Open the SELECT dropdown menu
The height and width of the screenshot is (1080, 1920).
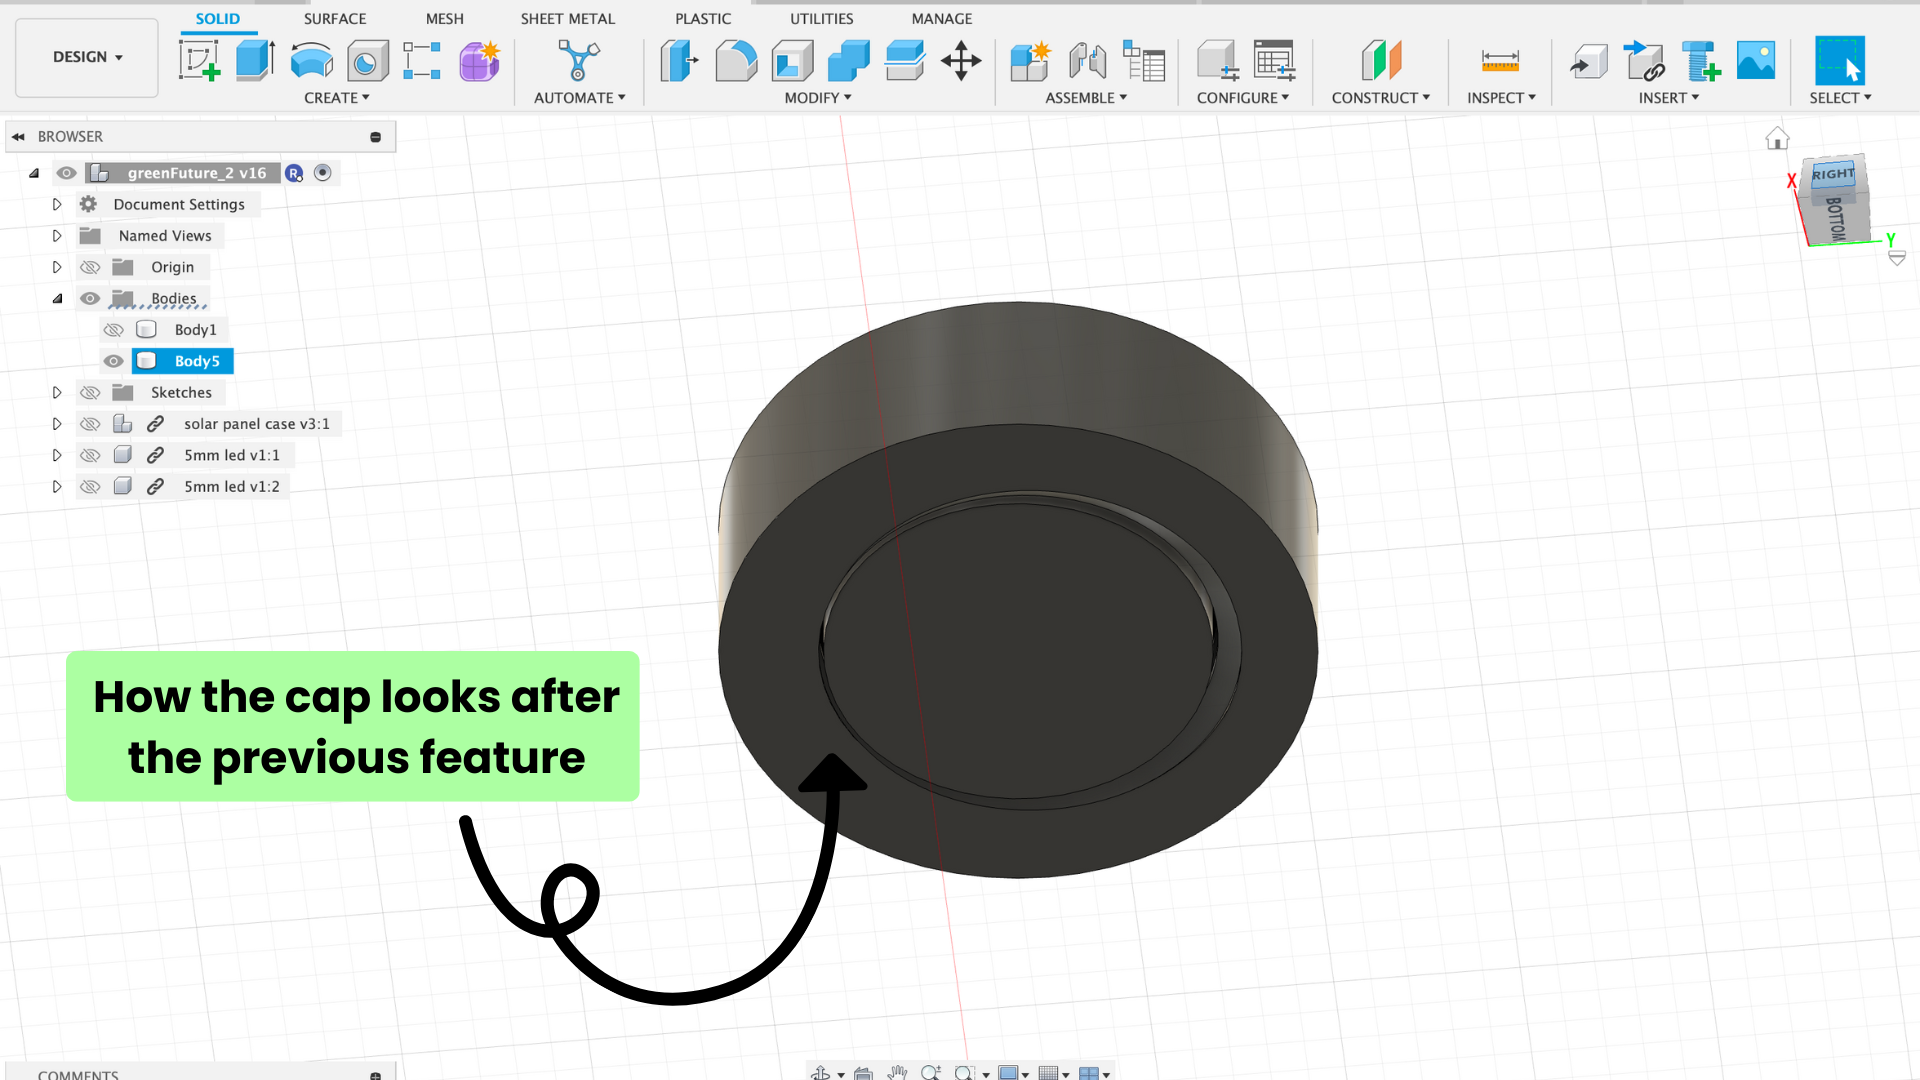click(x=1840, y=98)
